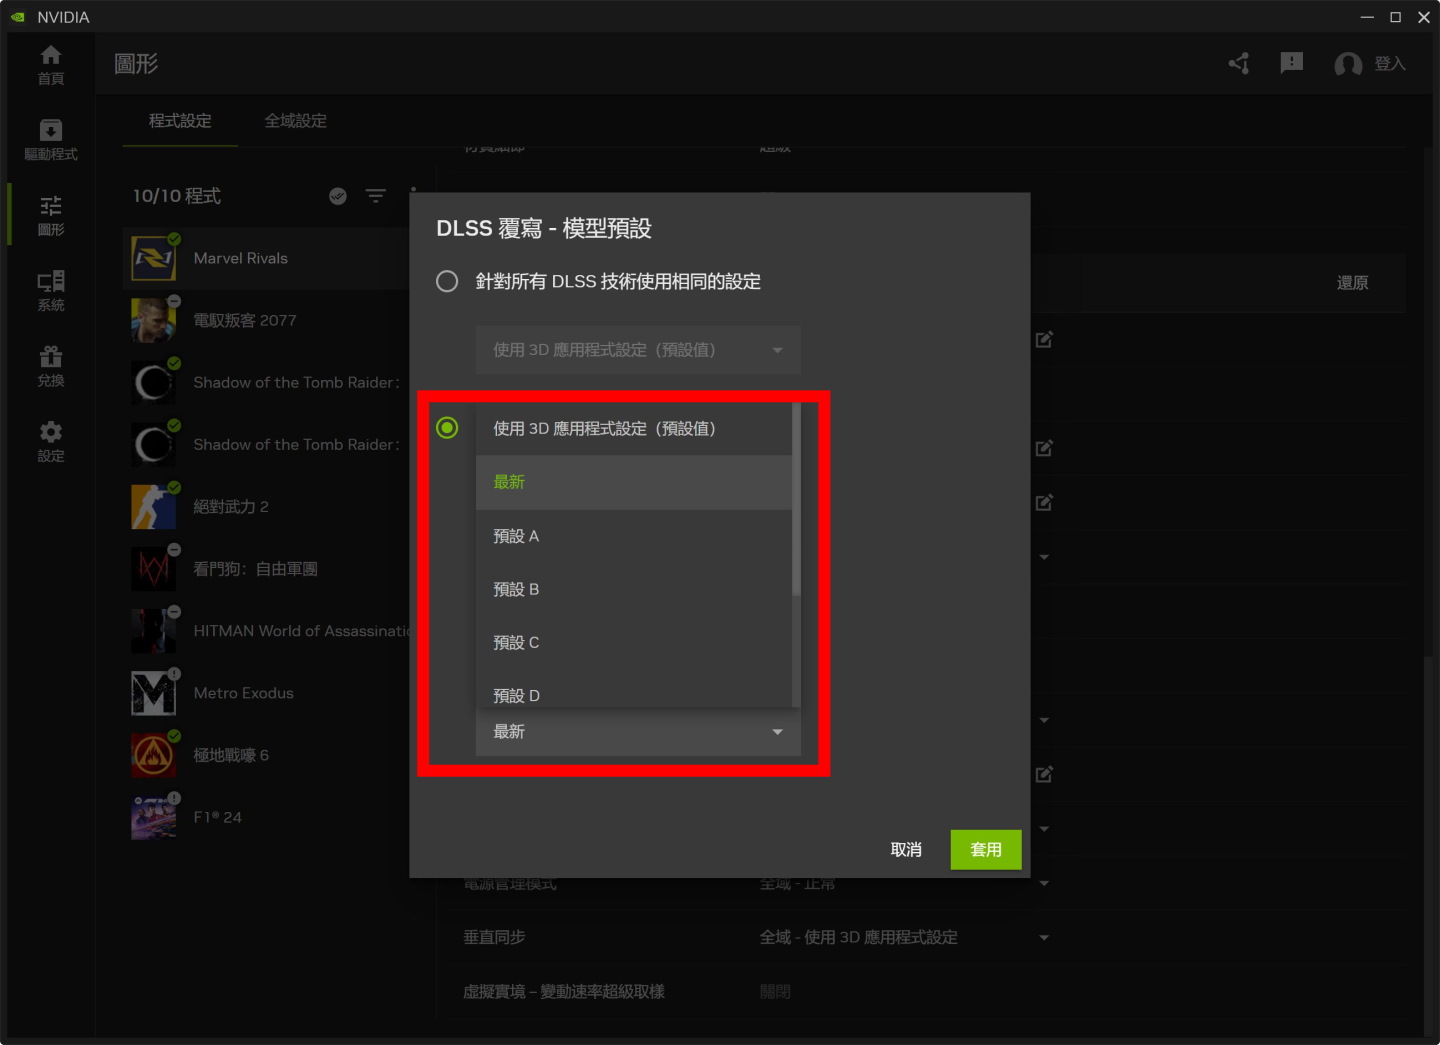The image size is (1440, 1045).
Task: Select 電馭叛客 2077 game icon
Action: (154, 320)
